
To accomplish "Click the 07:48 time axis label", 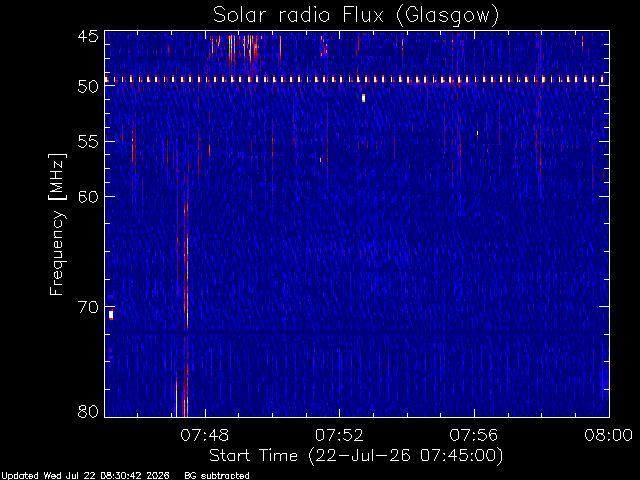I will (x=205, y=436).
